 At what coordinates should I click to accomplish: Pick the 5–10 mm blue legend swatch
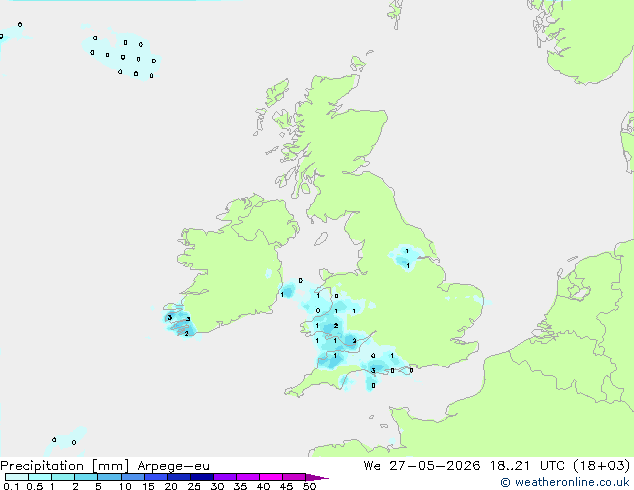110,477
